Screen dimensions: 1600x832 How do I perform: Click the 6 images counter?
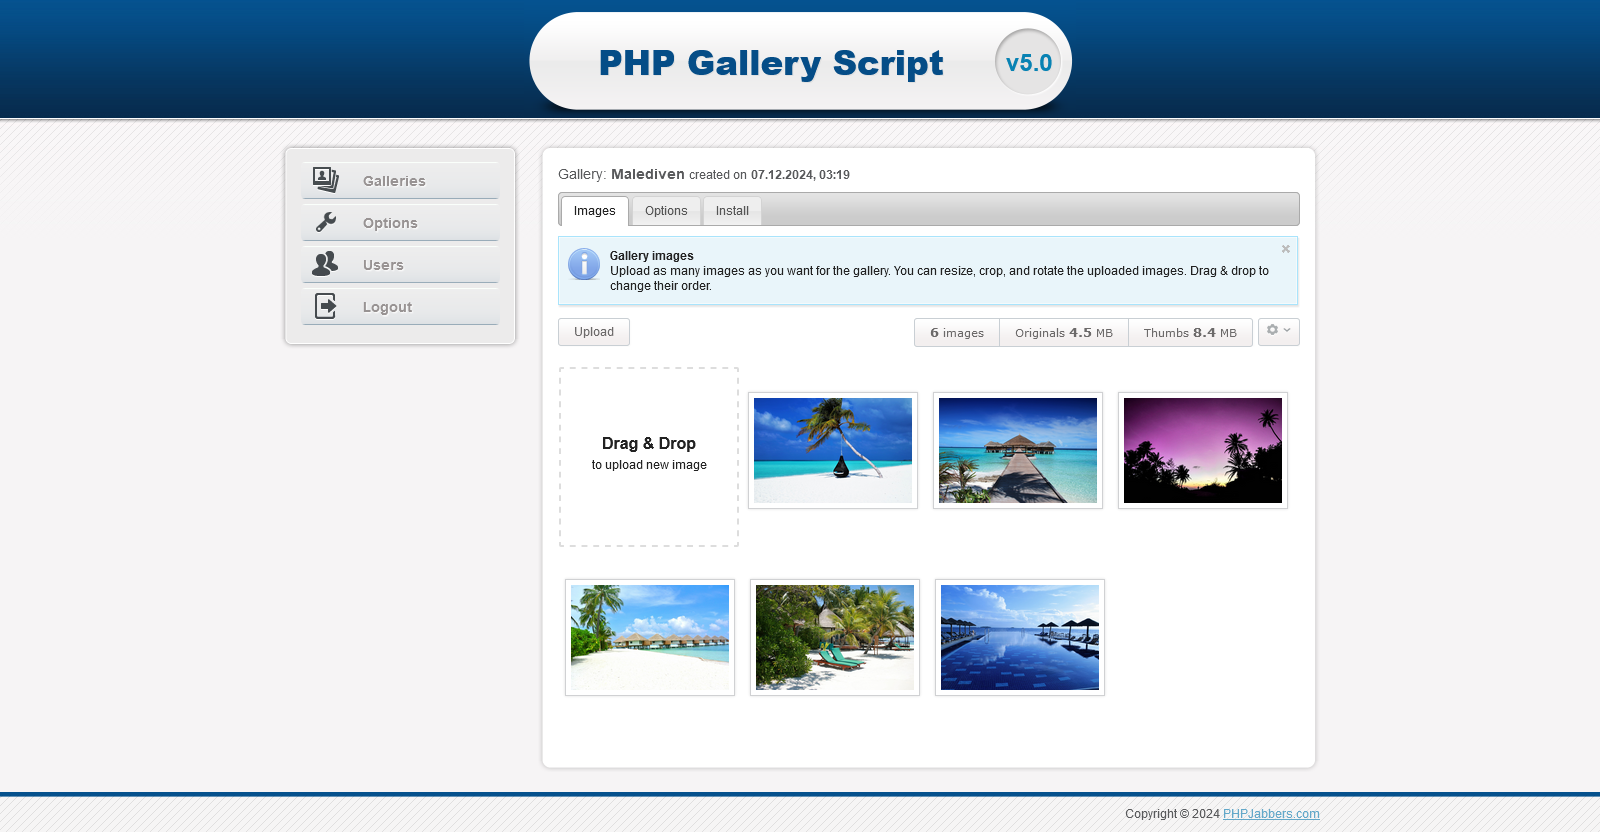tap(957, 333)
